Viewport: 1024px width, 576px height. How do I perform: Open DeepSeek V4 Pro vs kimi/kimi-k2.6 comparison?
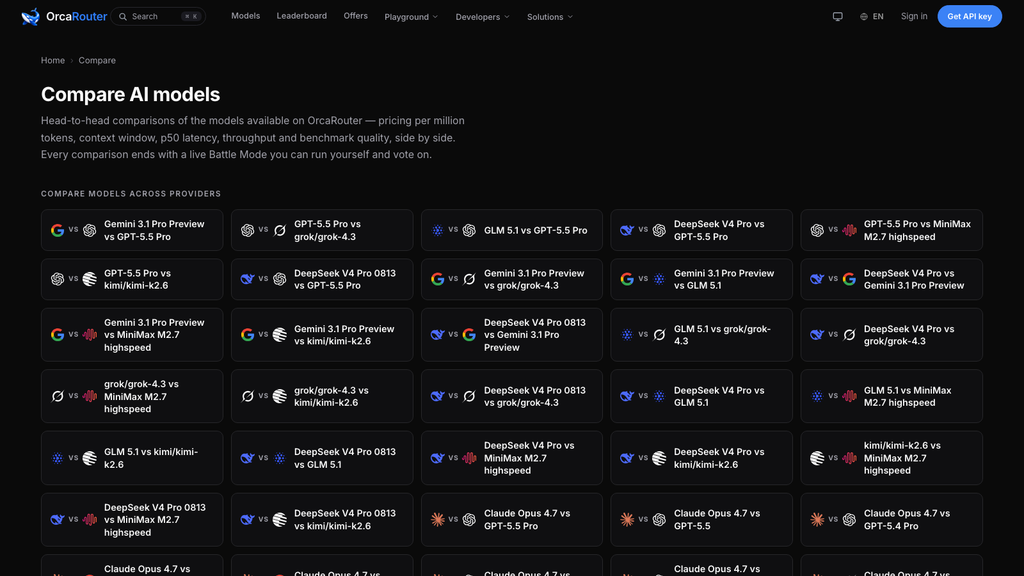click(x=701, y=458)
